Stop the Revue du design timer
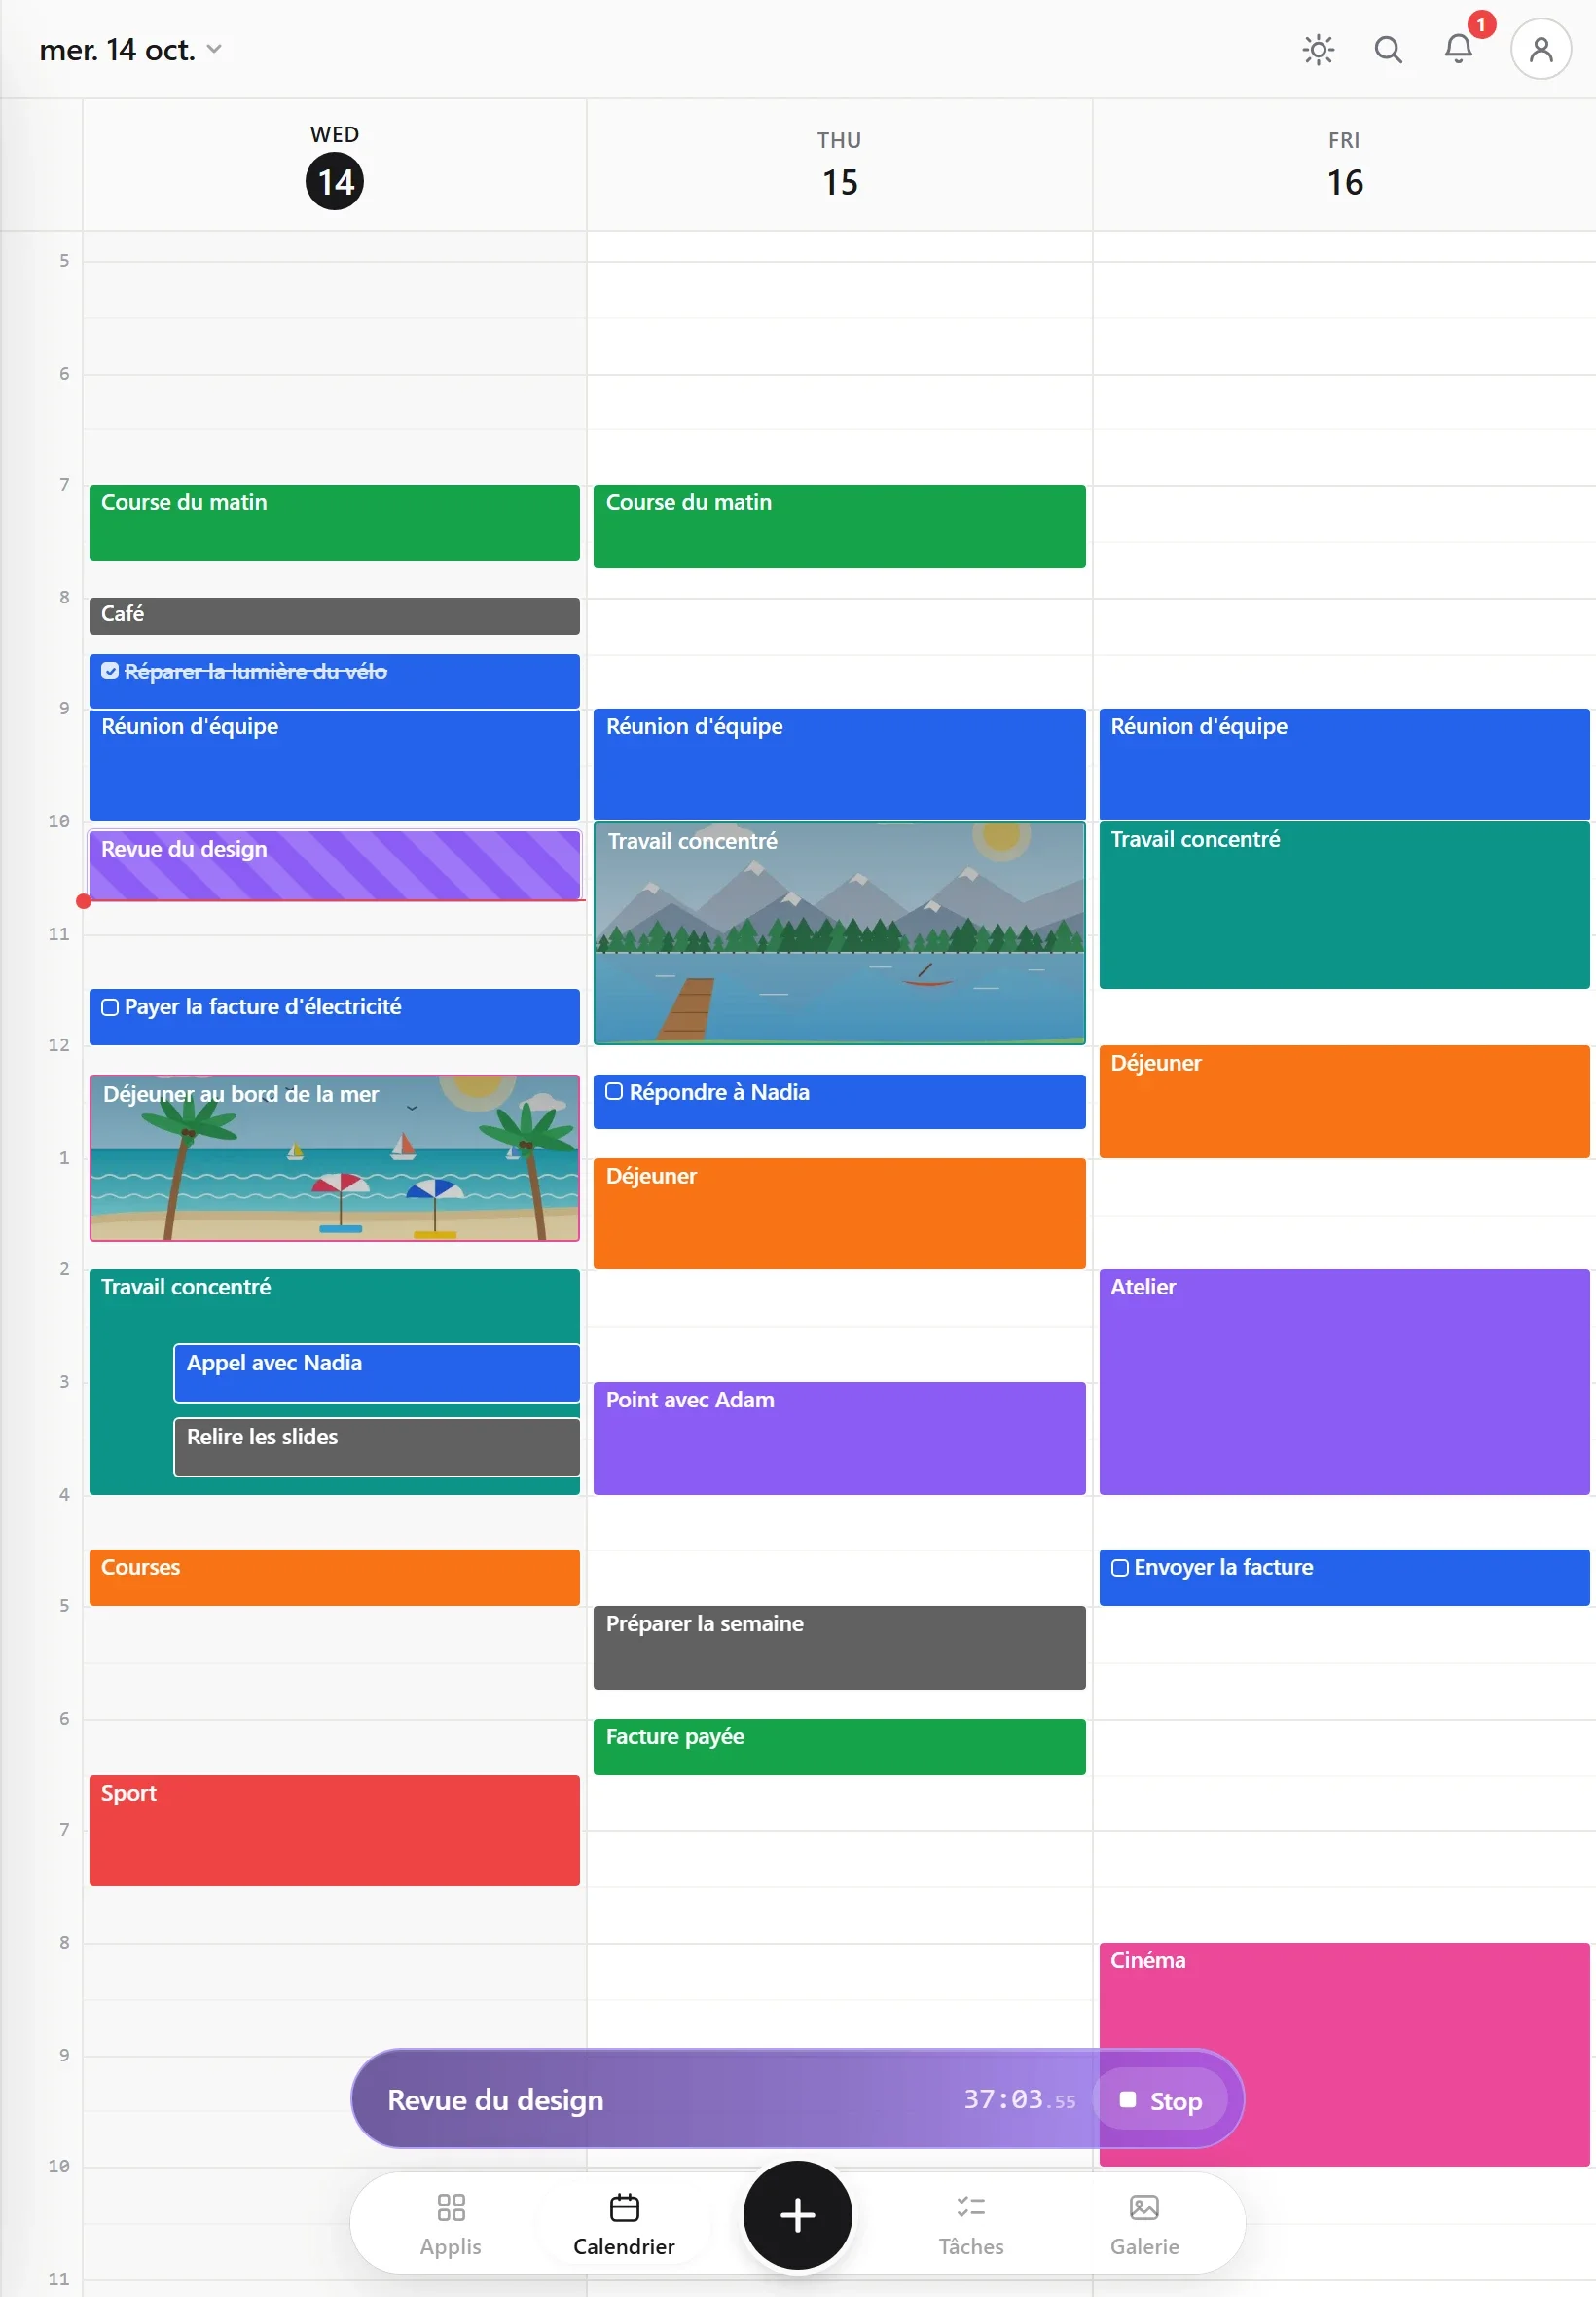 pos(1161,2100)
